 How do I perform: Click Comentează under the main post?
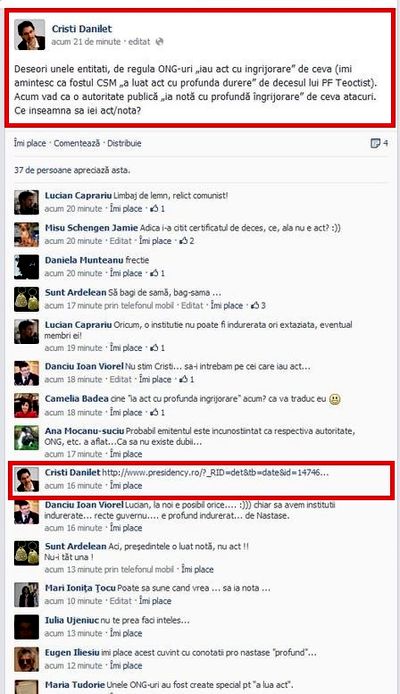click(77, 143)
